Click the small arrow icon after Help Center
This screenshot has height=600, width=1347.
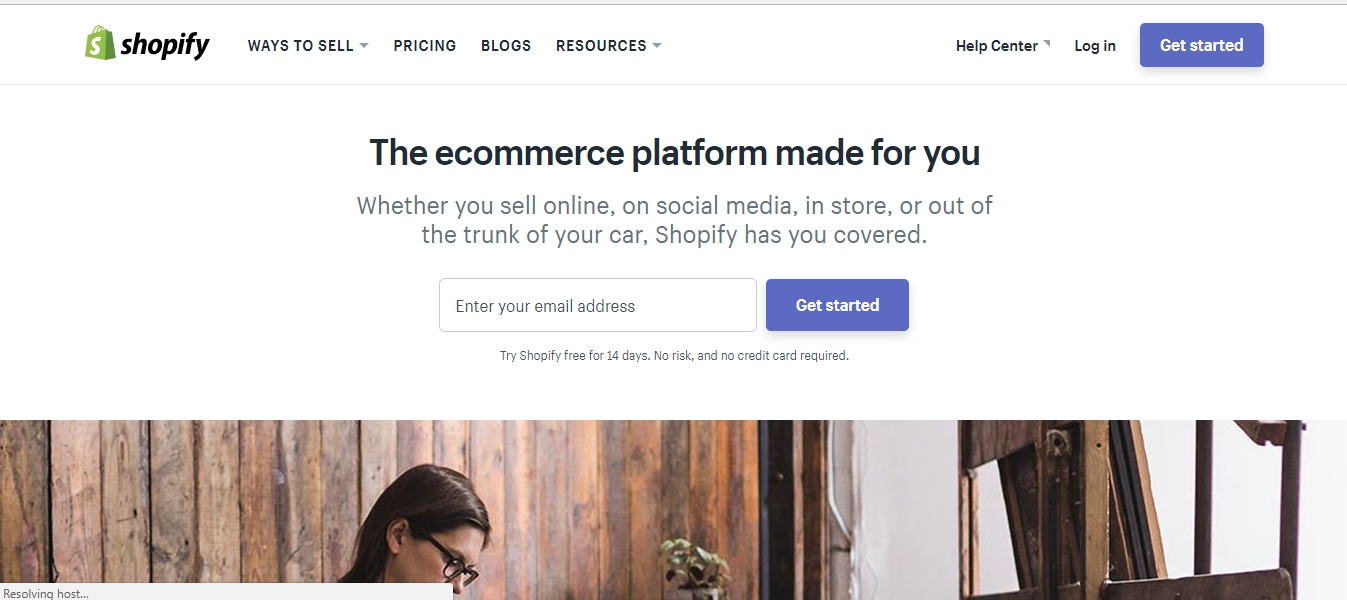tap(1047, 43)
